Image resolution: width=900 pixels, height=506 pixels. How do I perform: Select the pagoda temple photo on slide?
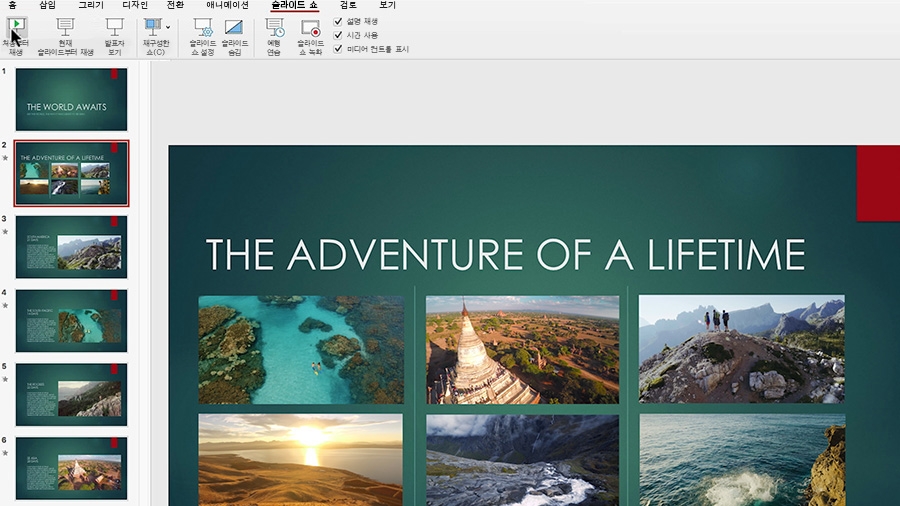tap(522, 349)
